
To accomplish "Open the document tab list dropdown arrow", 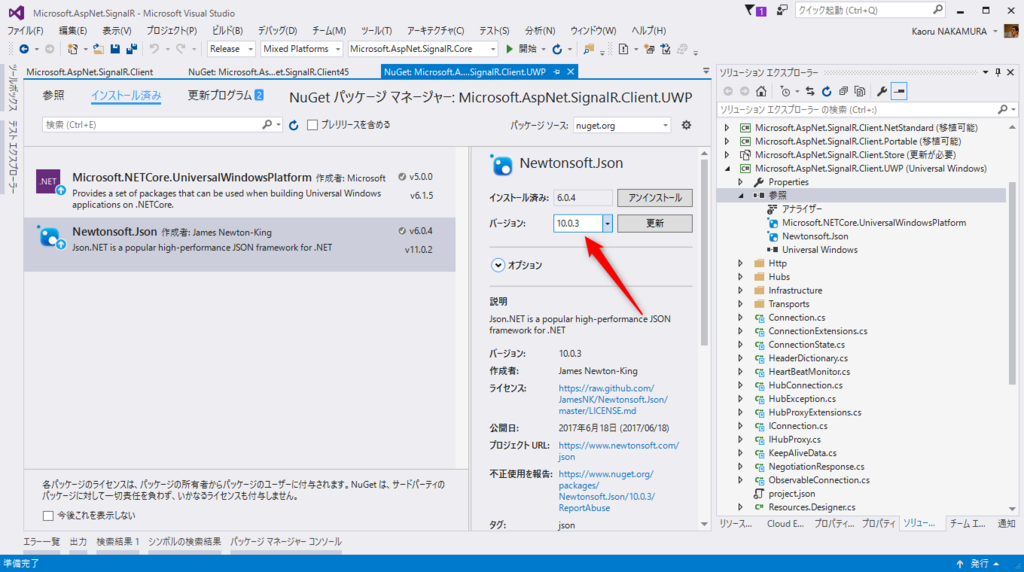I will (x=705, y=71).
